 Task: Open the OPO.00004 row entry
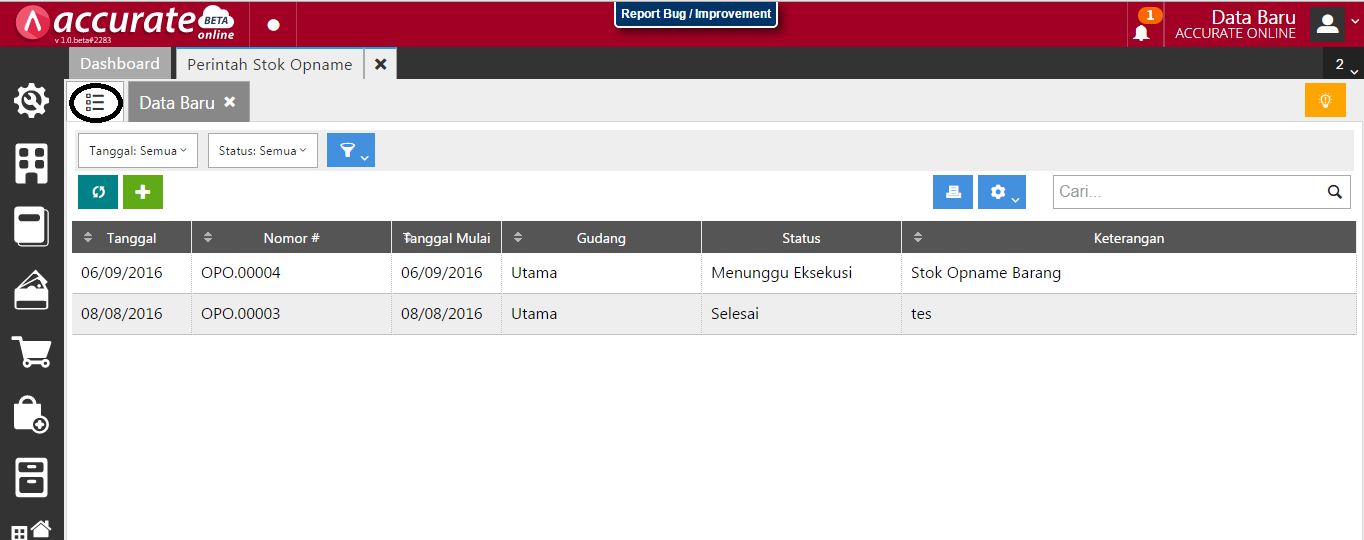pos(240,273)
